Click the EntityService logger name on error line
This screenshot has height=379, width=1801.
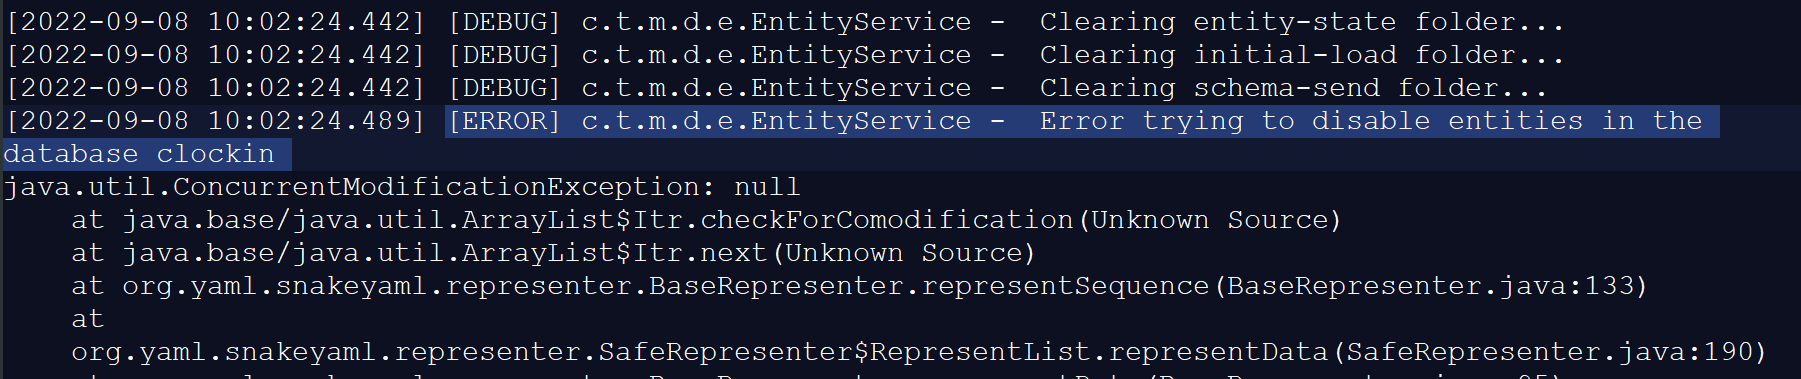point(776,121)
